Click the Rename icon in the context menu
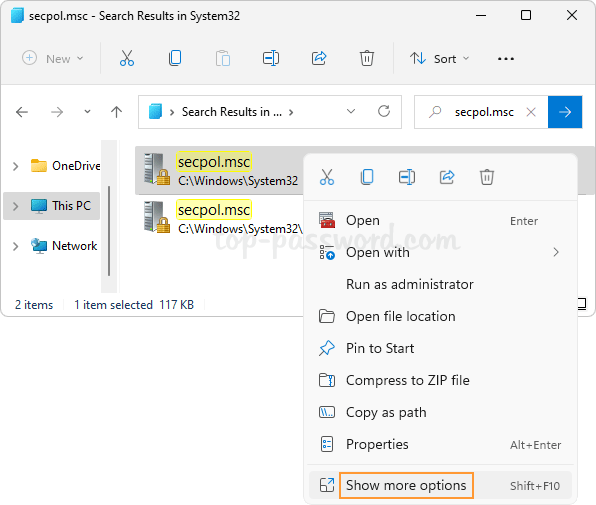Screen dimensions: 596x505 (x=407, y=177)
